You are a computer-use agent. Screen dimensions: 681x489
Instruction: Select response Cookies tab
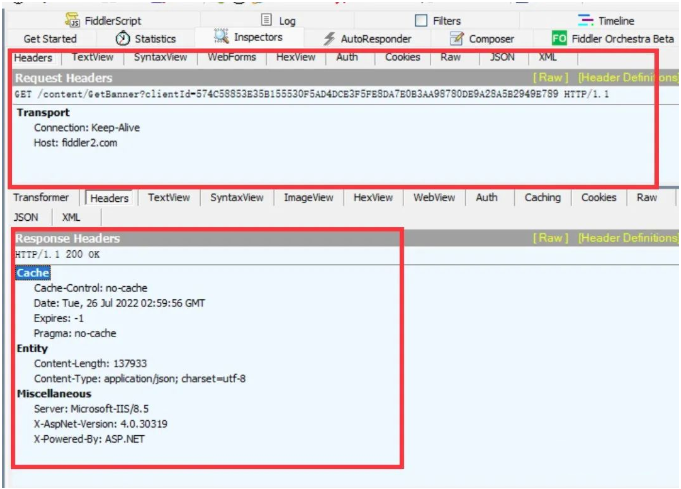pyautogui.click(x=598, y=198)
